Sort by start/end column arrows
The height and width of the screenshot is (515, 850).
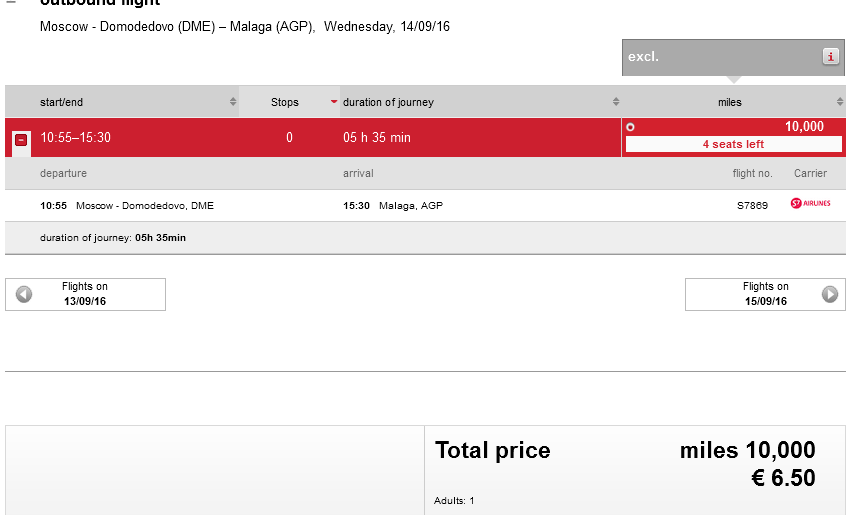coord(233,101)
